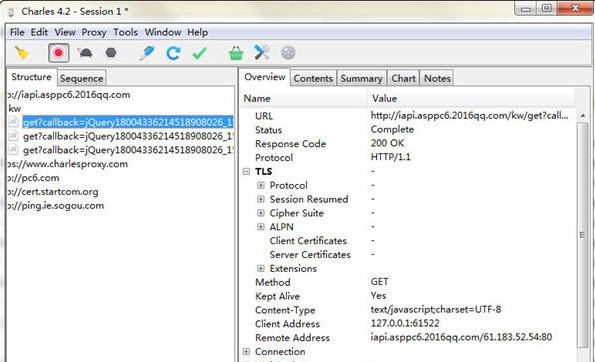Expand the ALPN row
This screenshot has width=595, height=362.
pyautogui.click(x=261, y=227)
